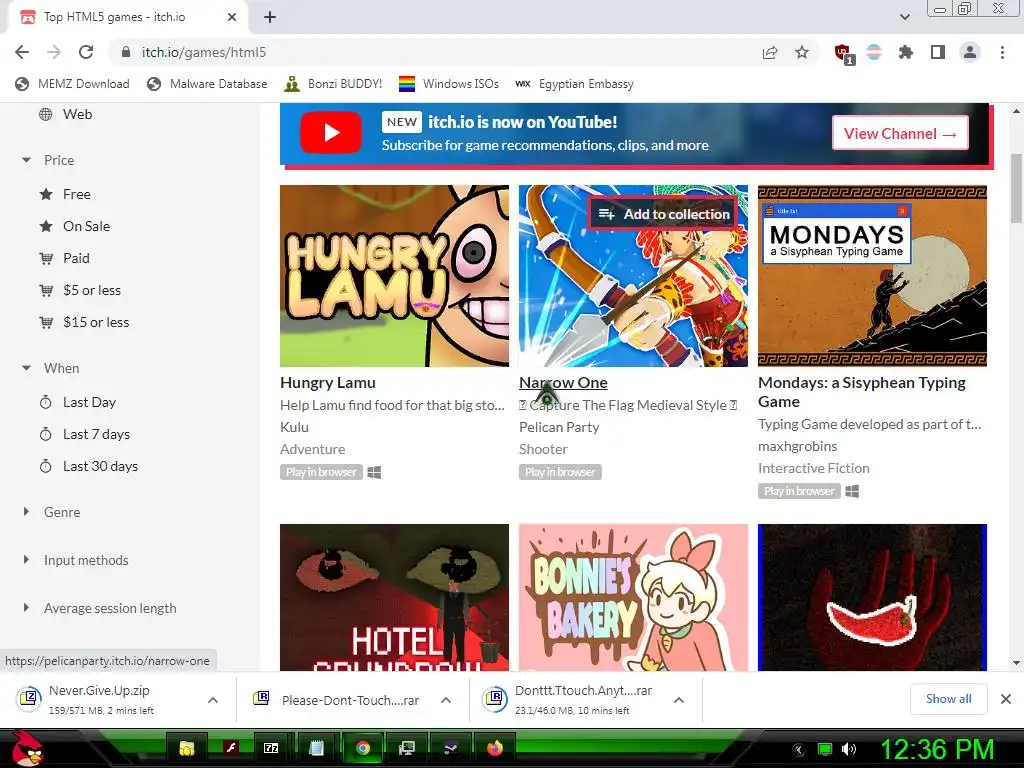Toggle the browser side panel
Viewport: 1024px width, 768px height.
pos(938,52)
